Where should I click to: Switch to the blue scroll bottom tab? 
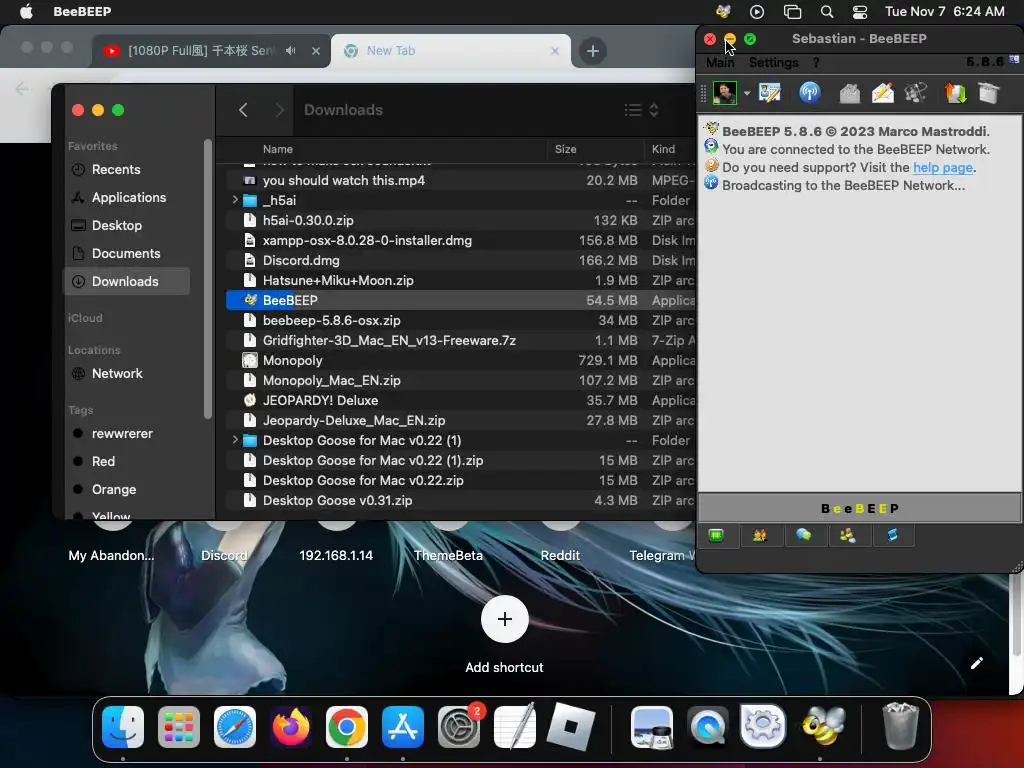892,536
